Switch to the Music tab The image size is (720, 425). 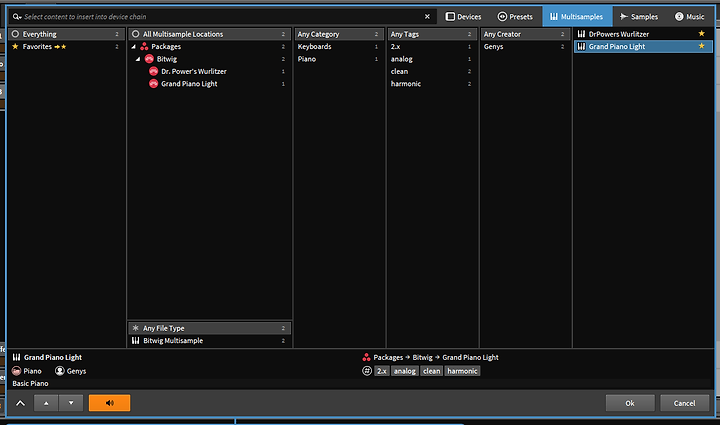[x=689, y=17]
